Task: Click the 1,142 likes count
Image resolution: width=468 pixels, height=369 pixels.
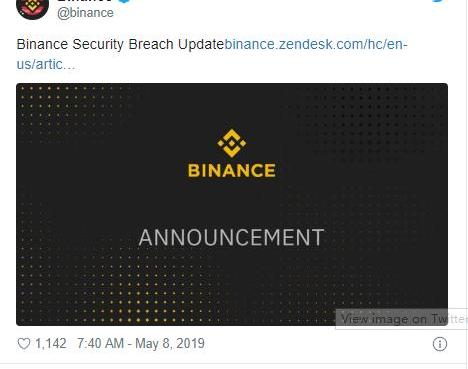Action: point(51,344)
